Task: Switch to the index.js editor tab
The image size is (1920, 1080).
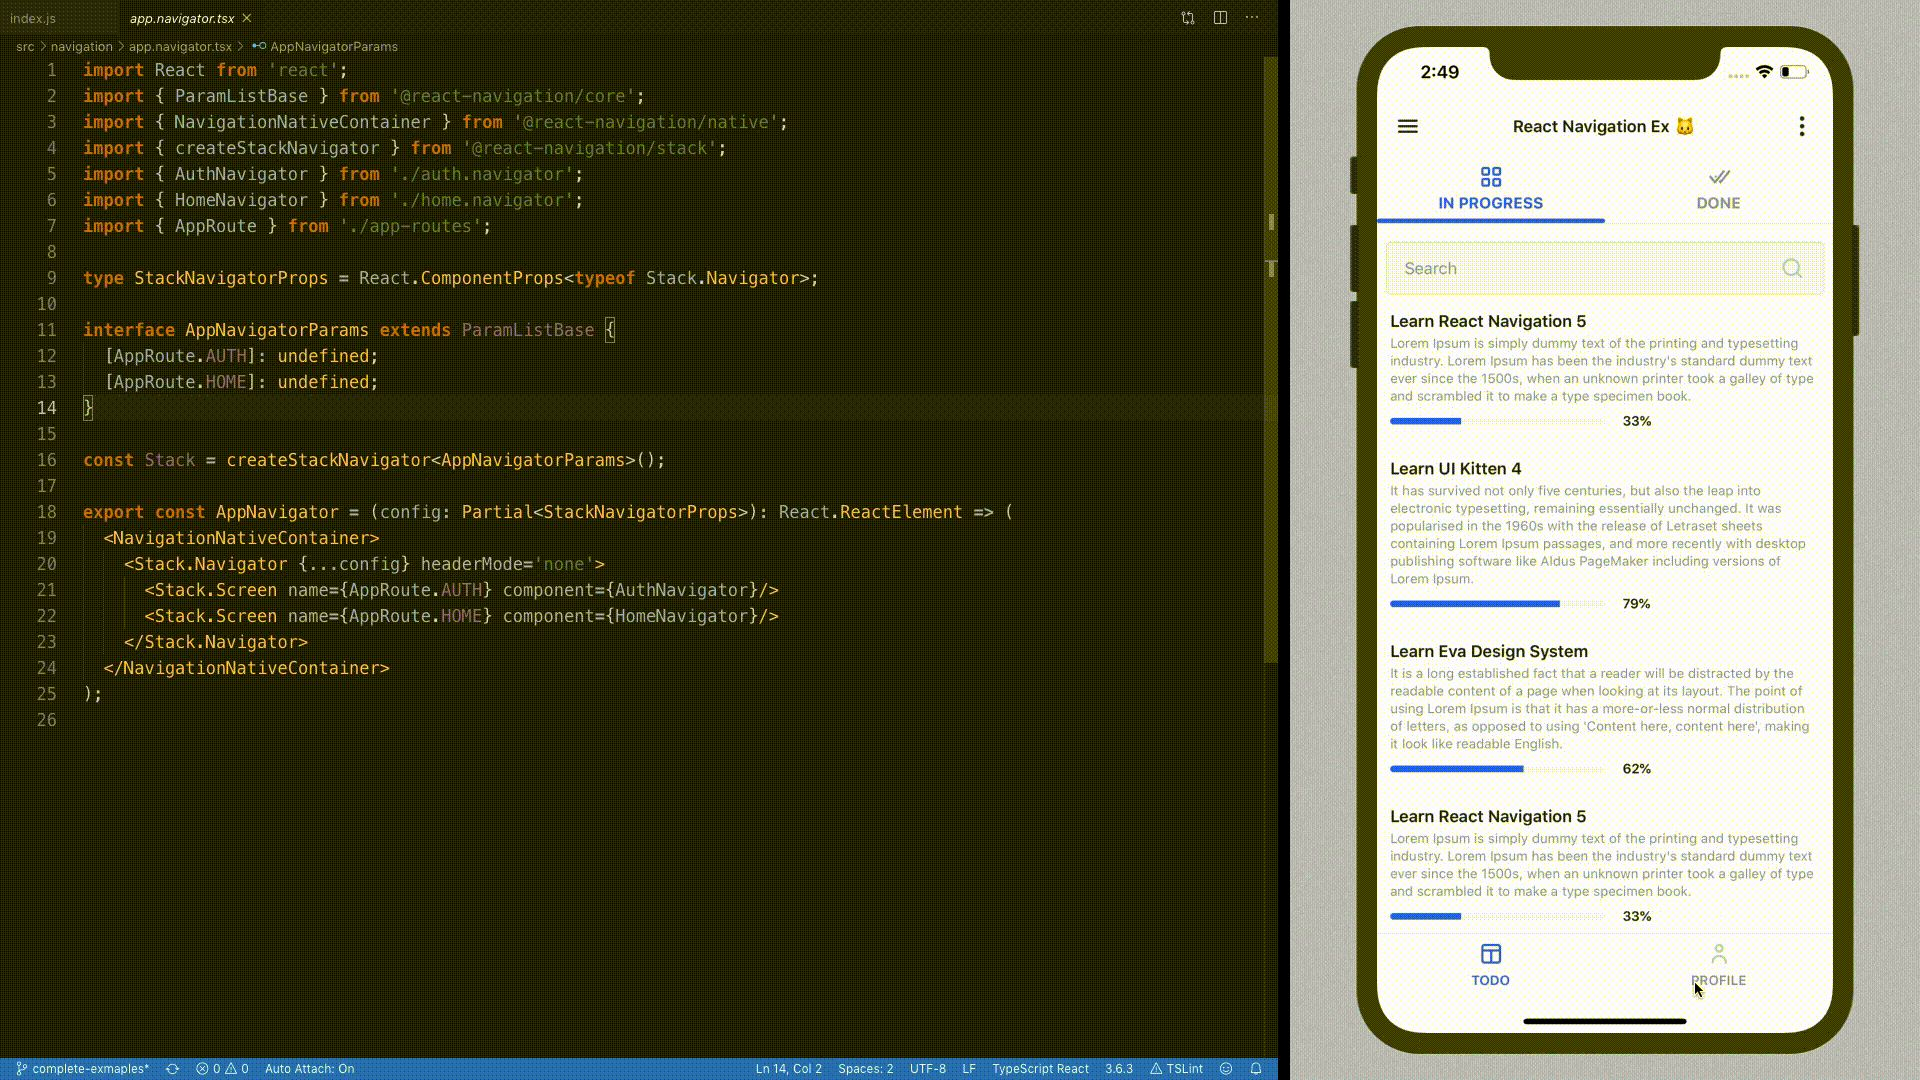Action: [x=32, y=17]
